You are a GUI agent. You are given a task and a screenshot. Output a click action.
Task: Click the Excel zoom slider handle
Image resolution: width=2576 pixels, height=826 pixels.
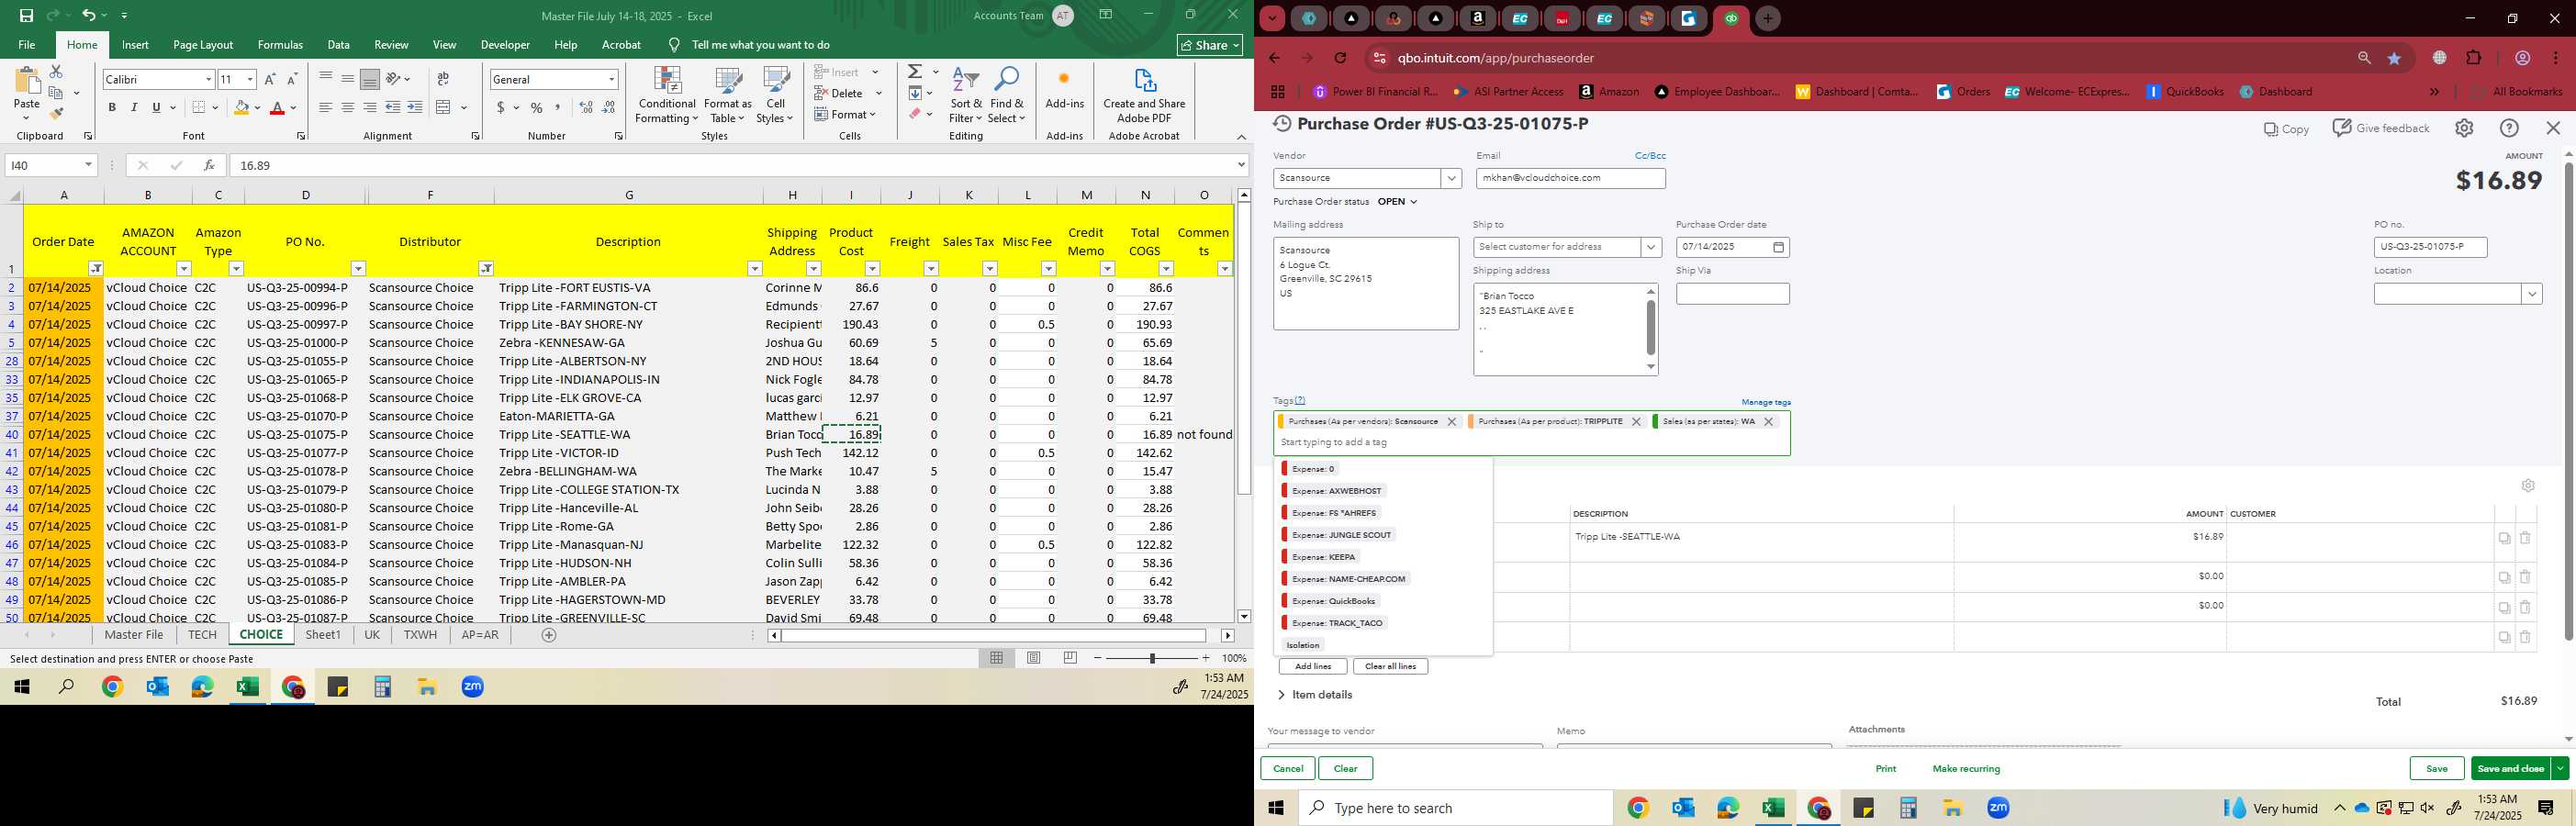tap(1152, 658)
